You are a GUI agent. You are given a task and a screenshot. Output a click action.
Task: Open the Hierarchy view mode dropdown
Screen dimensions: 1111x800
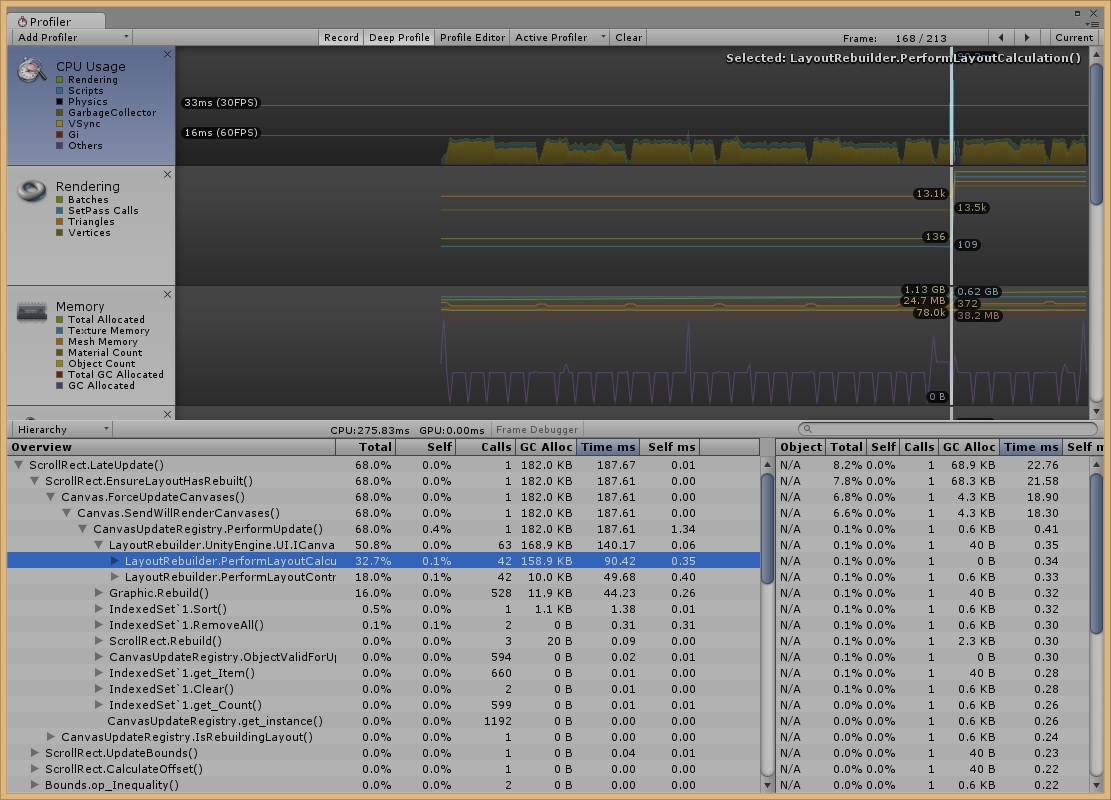(x=62, y=429)
